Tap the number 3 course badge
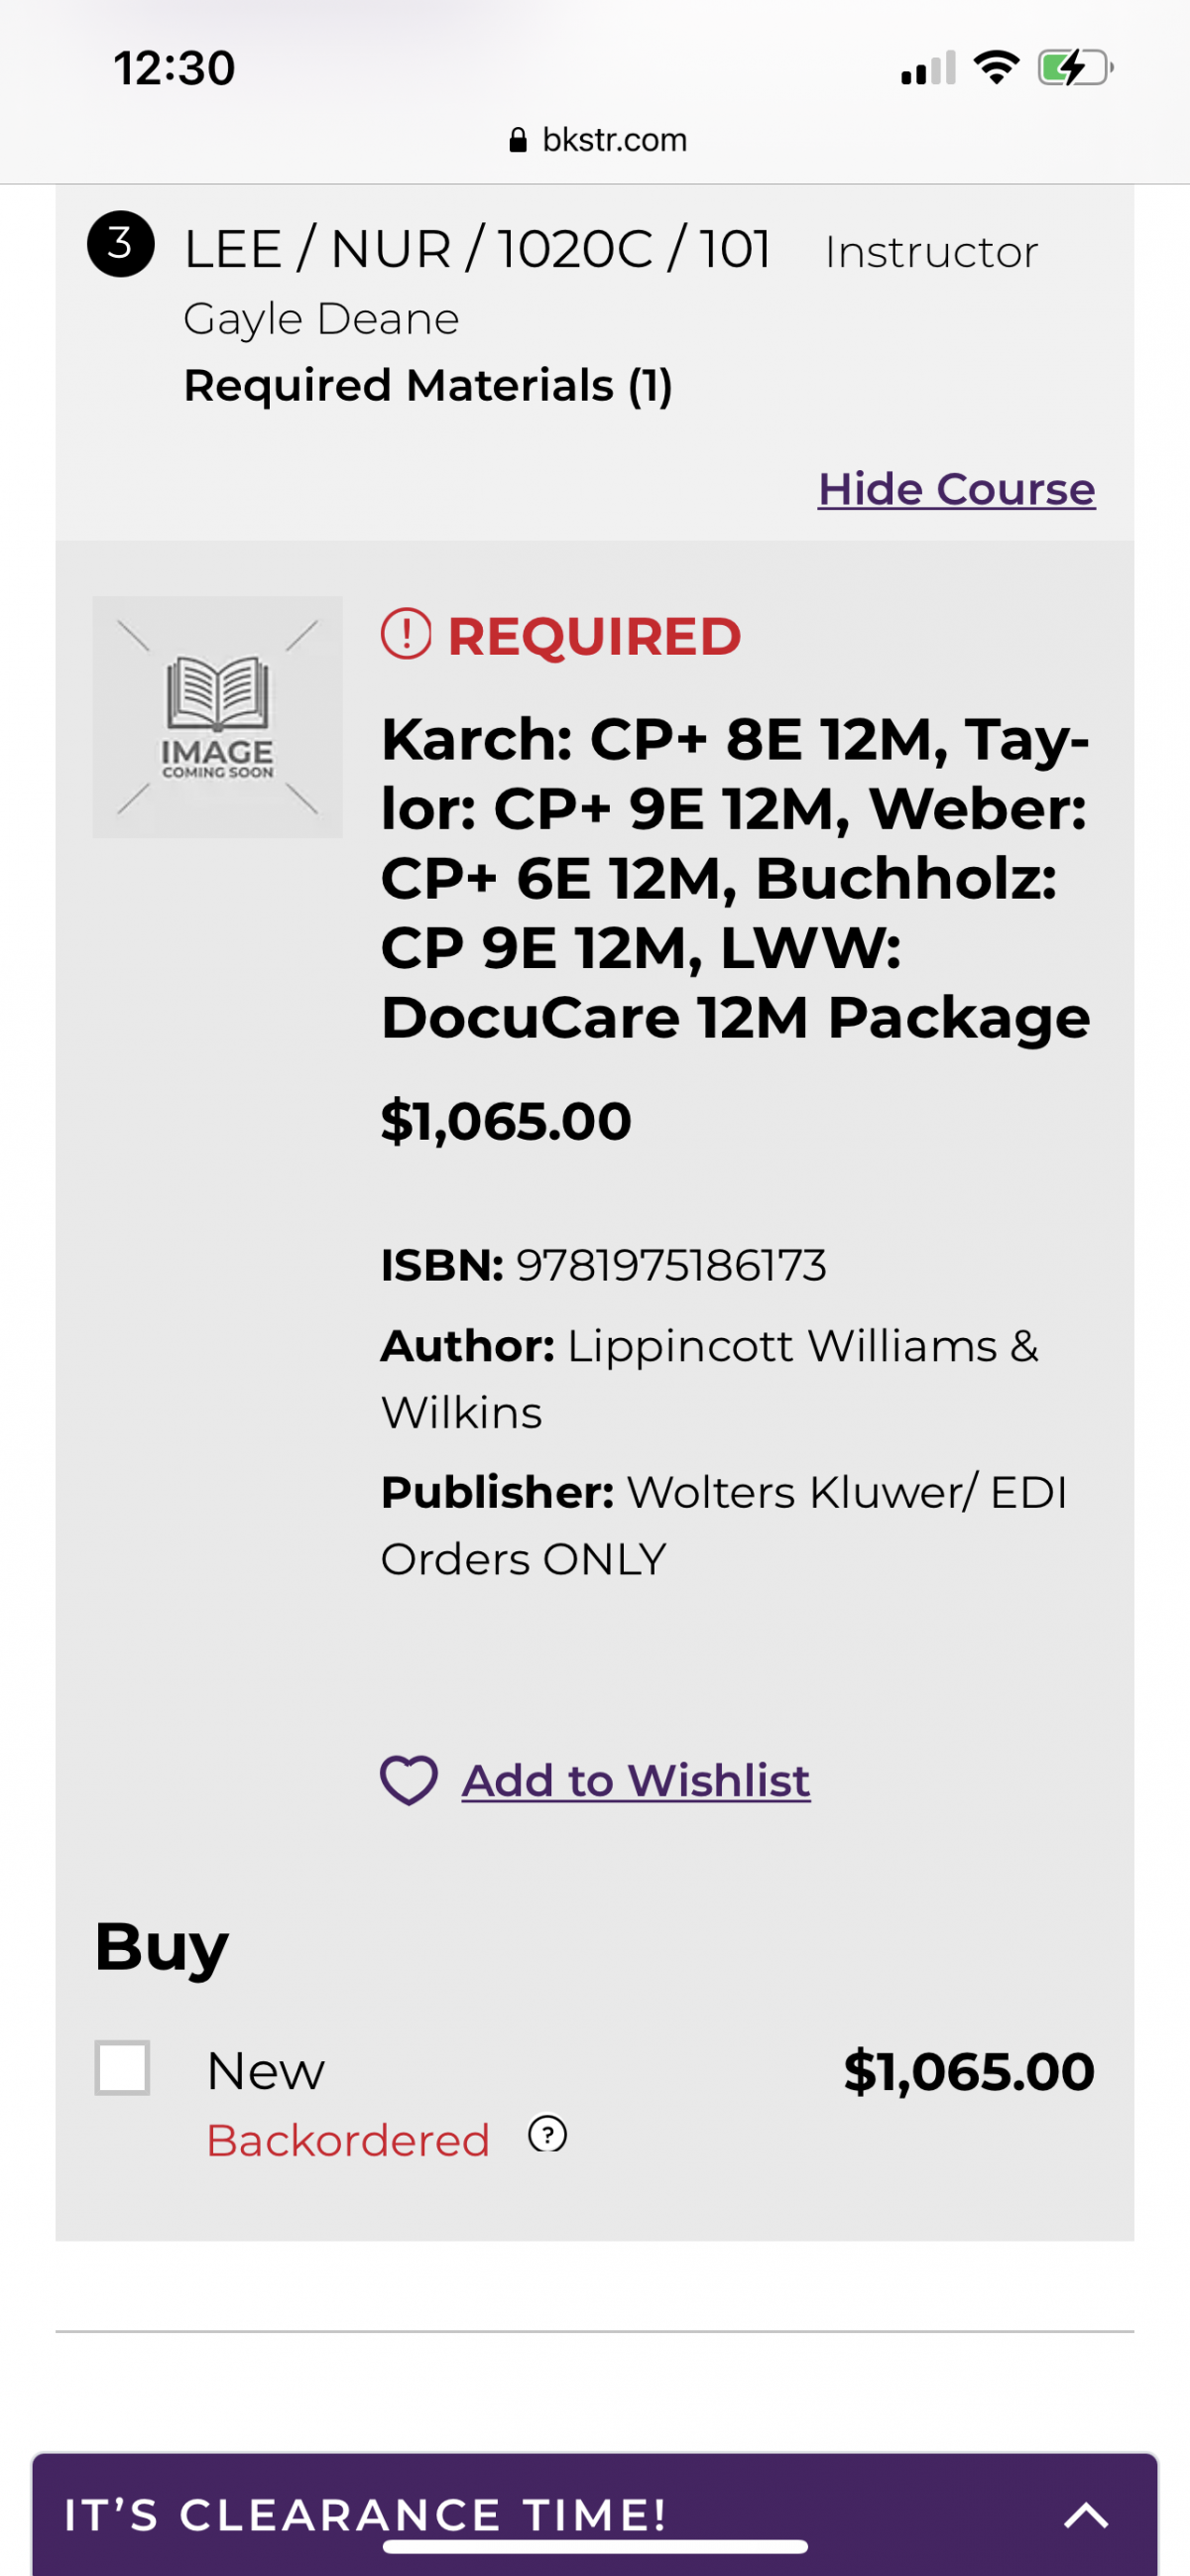 click(120, 243)
